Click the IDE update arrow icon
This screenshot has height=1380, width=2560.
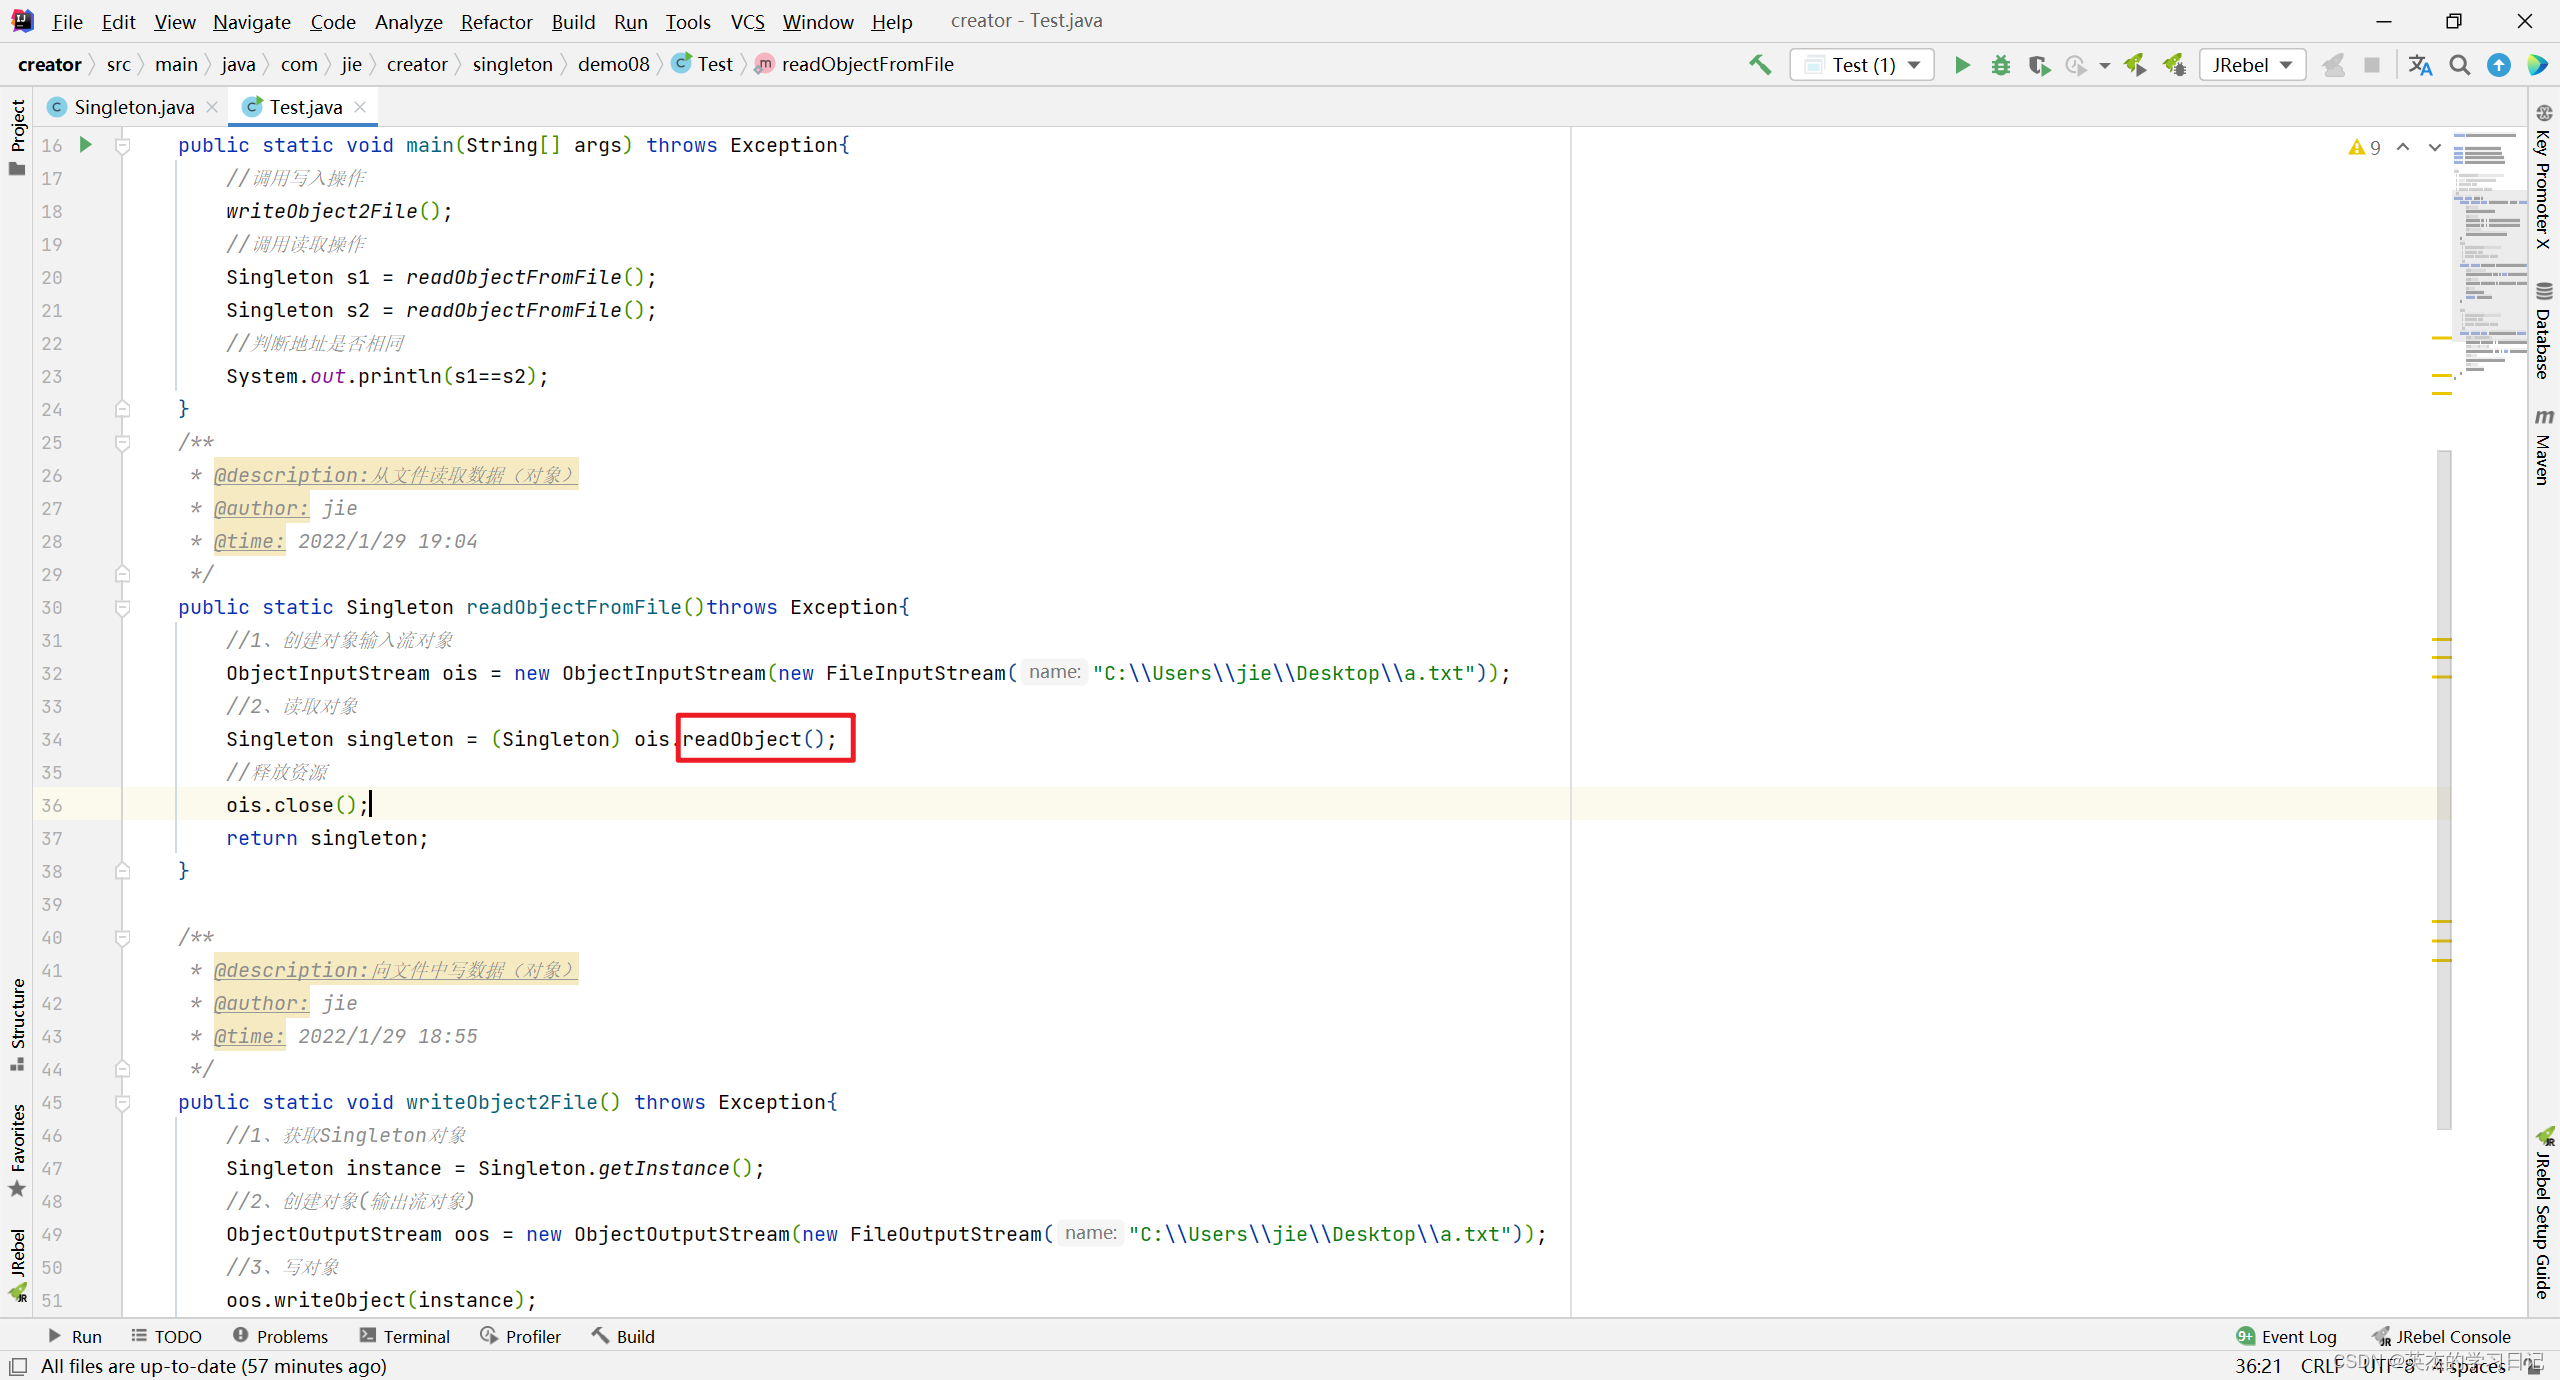[x=2498, y=65]
